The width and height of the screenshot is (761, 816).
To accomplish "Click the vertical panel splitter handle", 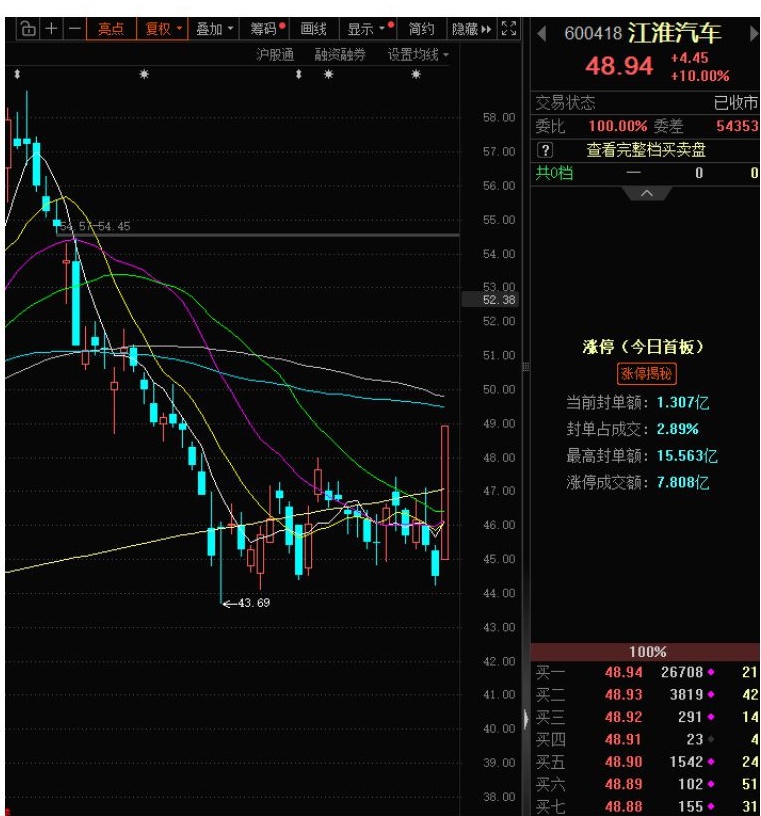I will tap(526, 366).
